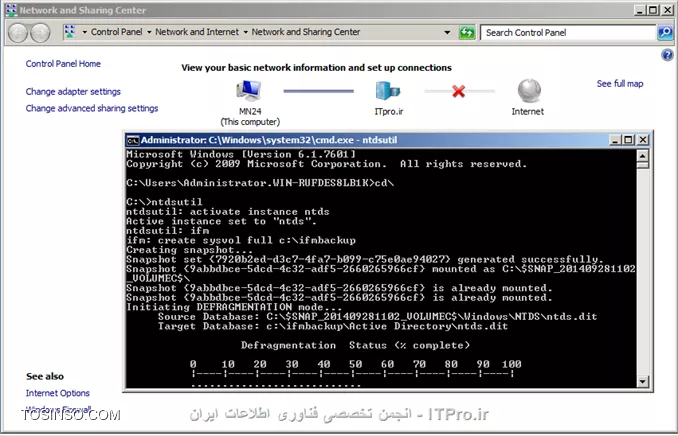
Task: Close the cmd.exe ntdsutil window
Action: tap(643, 140)
